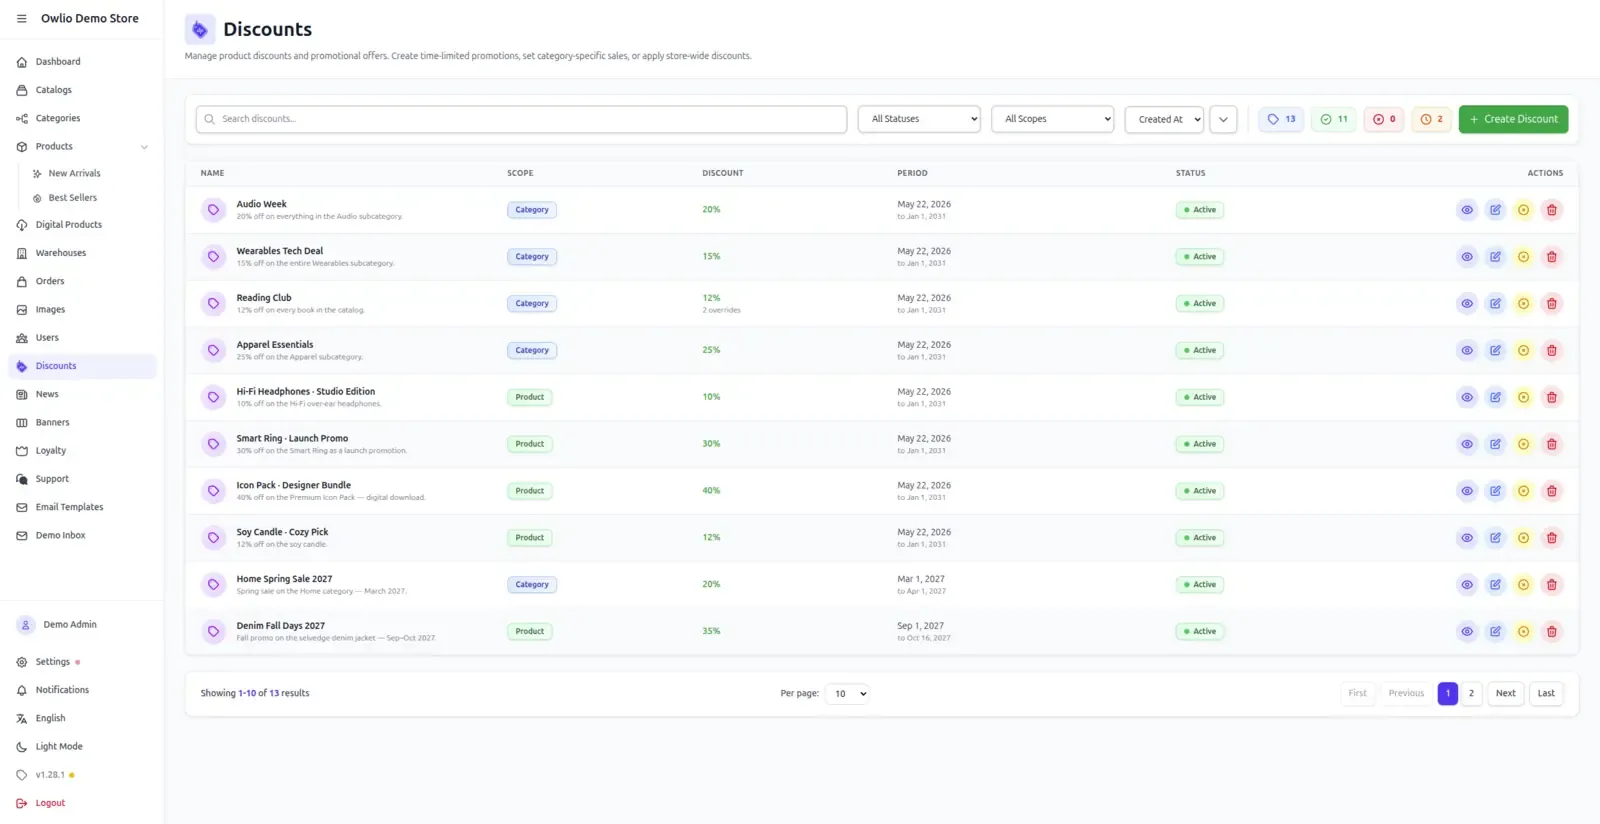Go to Catalogs in sidebar
This screenshot has width=1600, height=824.
click(82, 90)
